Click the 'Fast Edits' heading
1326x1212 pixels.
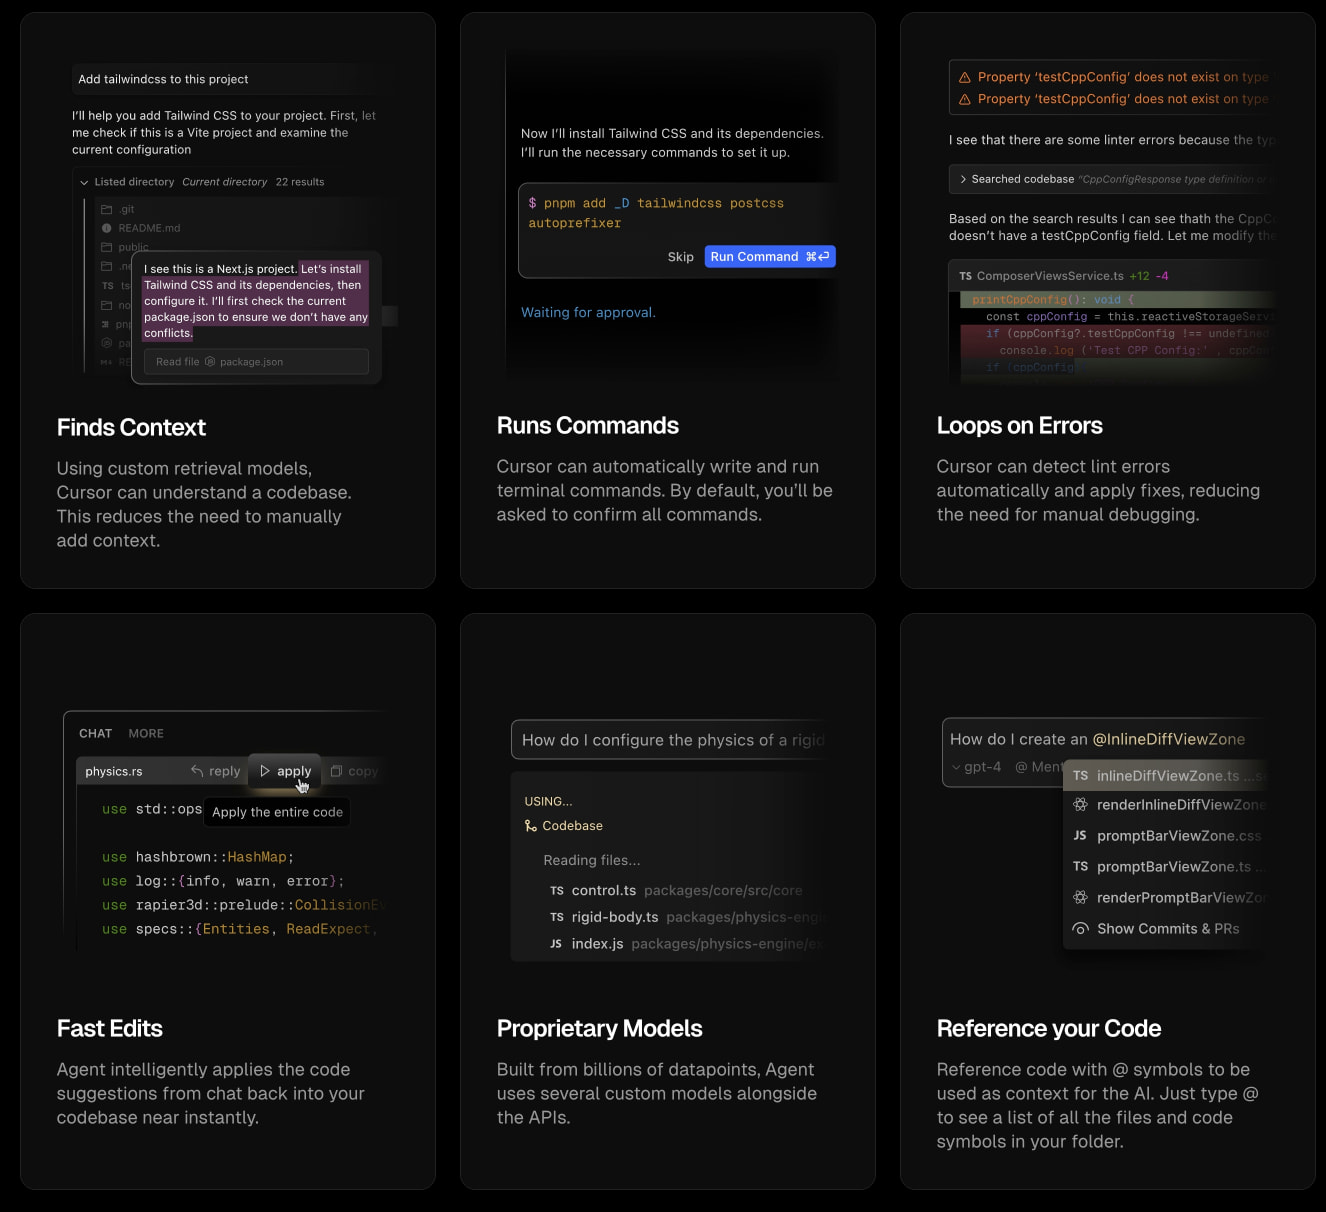110,1029
